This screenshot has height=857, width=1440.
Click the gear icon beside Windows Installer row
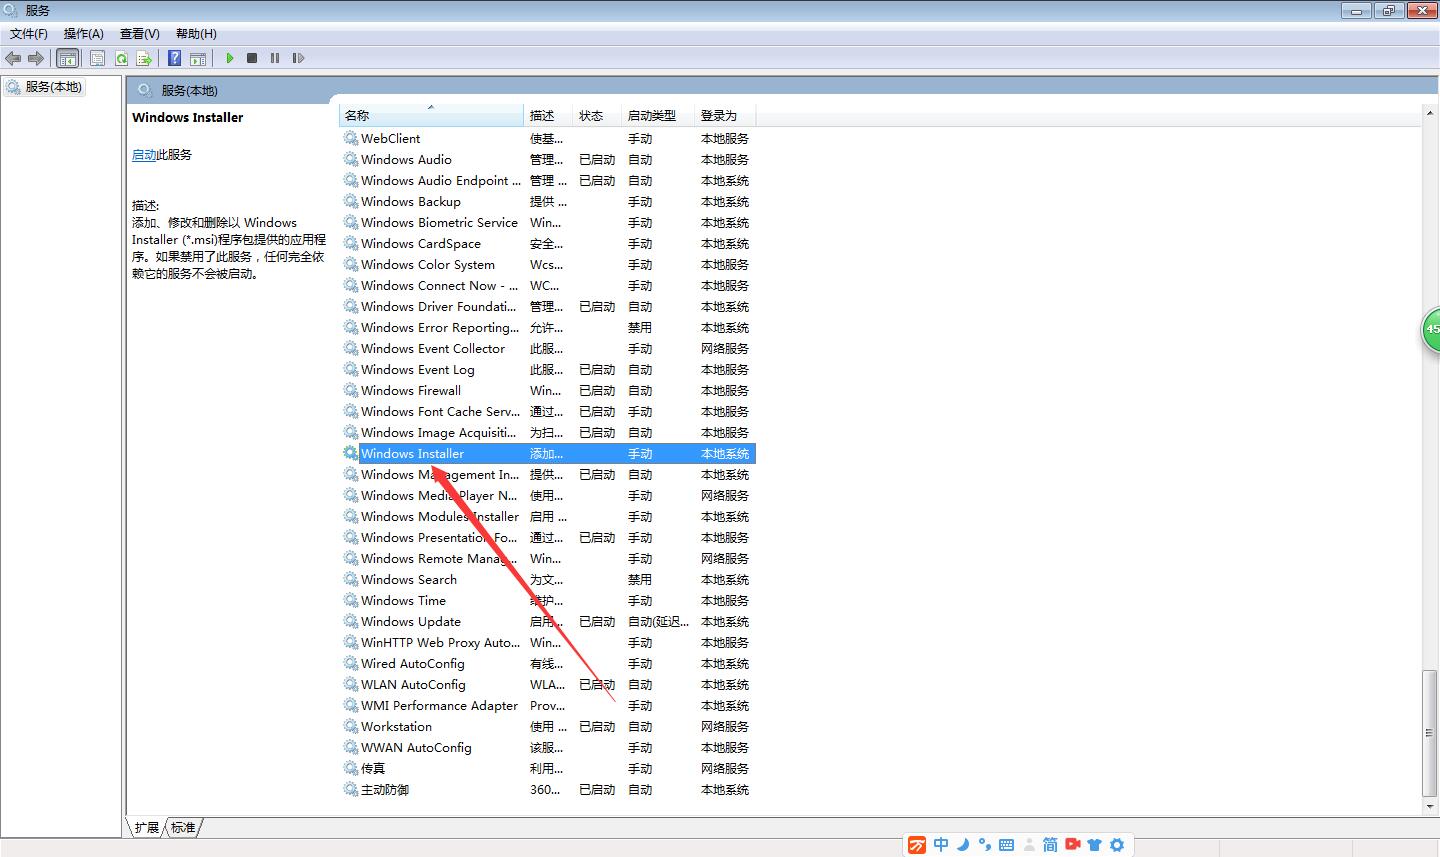coord(350,453)
